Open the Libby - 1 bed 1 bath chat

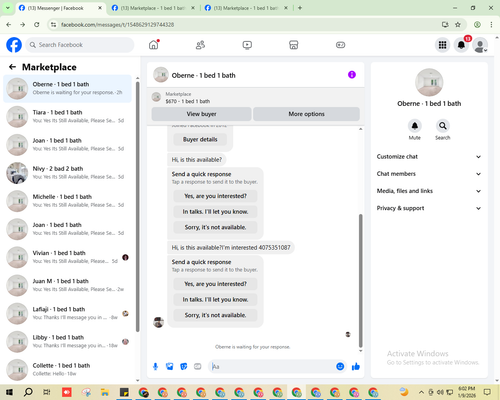pyautogui.click(x=68, y=341)
